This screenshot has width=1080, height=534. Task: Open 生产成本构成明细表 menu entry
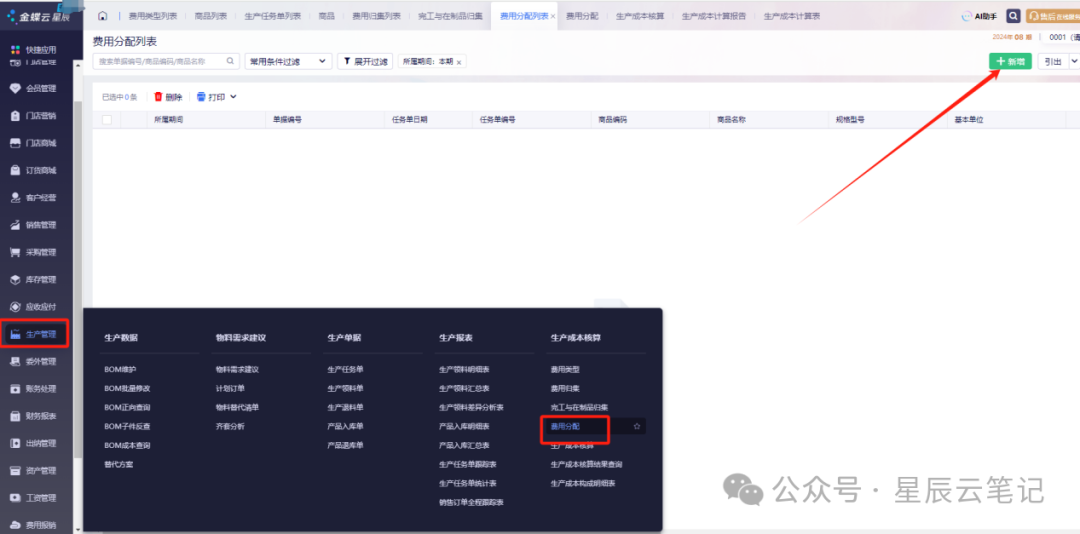583,483
